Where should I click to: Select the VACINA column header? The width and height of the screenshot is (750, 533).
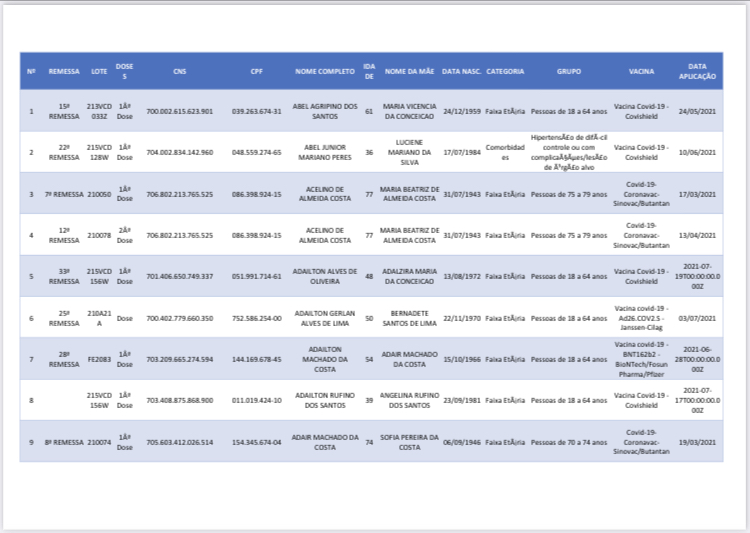641,72
